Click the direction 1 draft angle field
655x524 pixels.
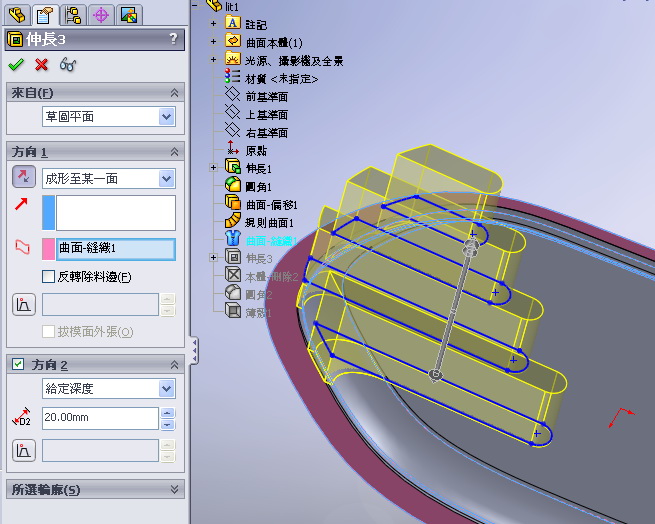[x=100, y=304]
